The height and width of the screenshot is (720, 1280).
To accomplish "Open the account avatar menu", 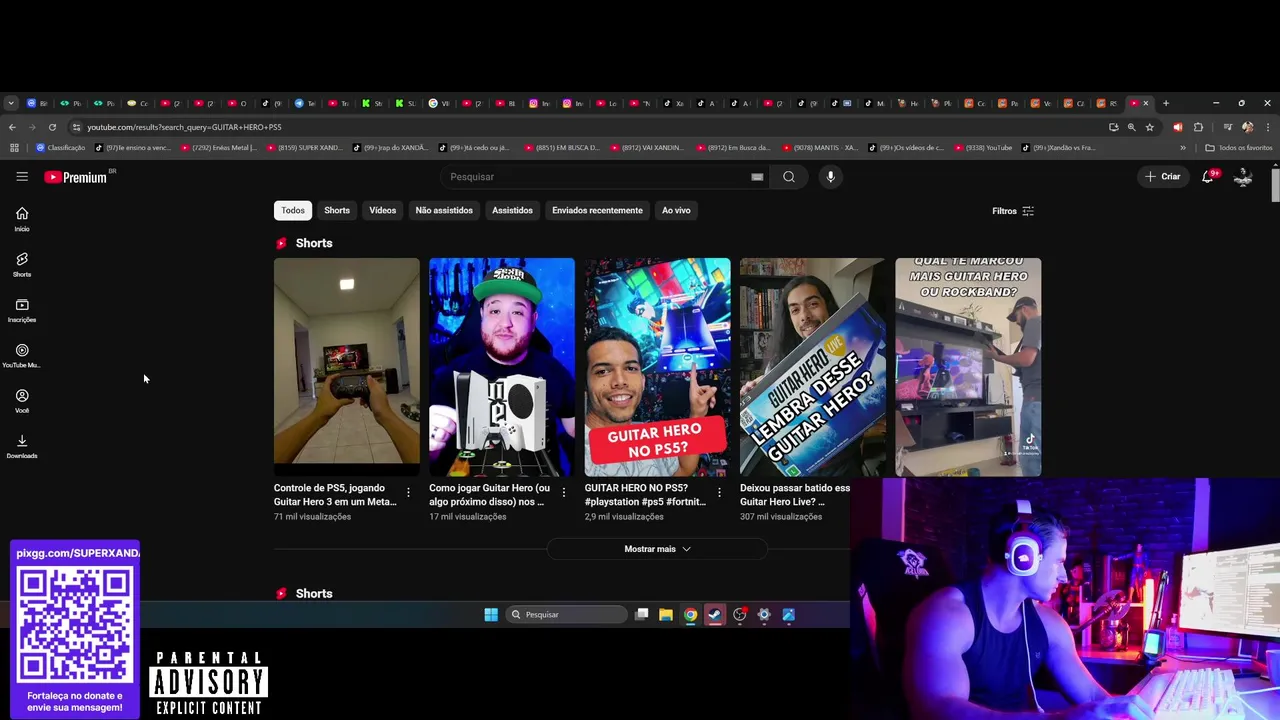I will coord(1243,177).
